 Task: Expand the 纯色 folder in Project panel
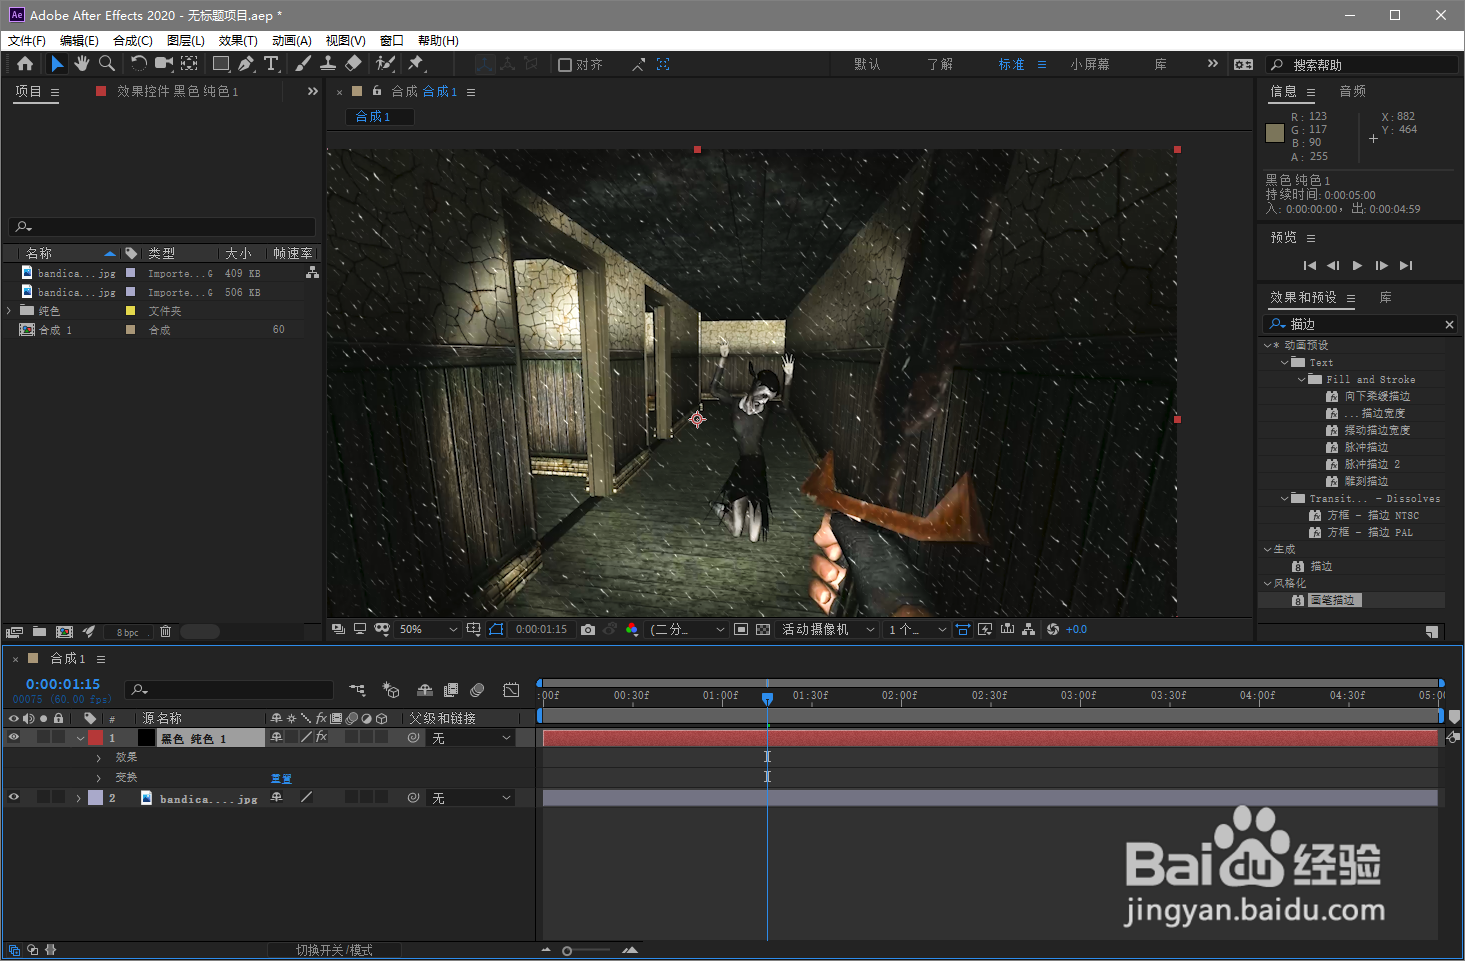[x=9, y=311]
